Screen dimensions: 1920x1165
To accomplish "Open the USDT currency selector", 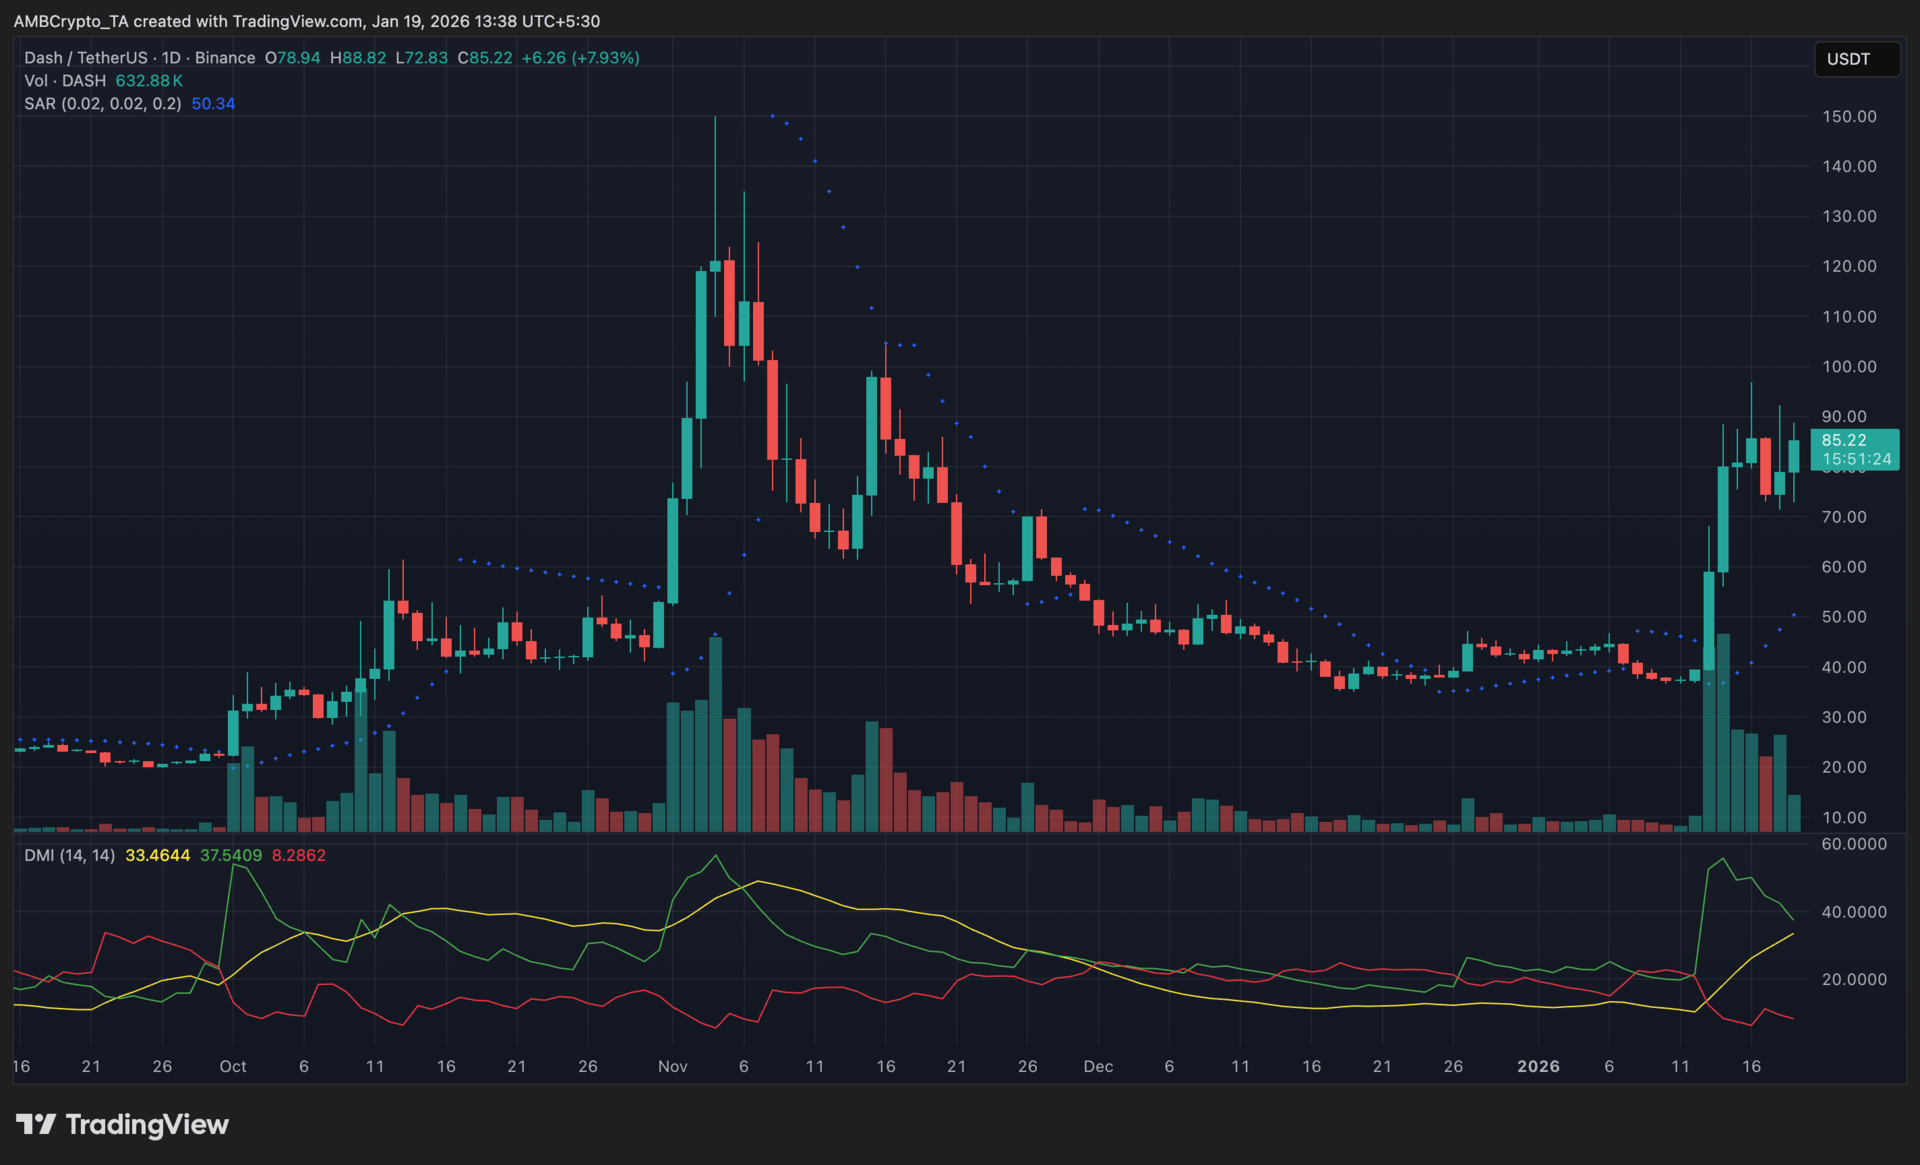I will tap(1856, 59).
